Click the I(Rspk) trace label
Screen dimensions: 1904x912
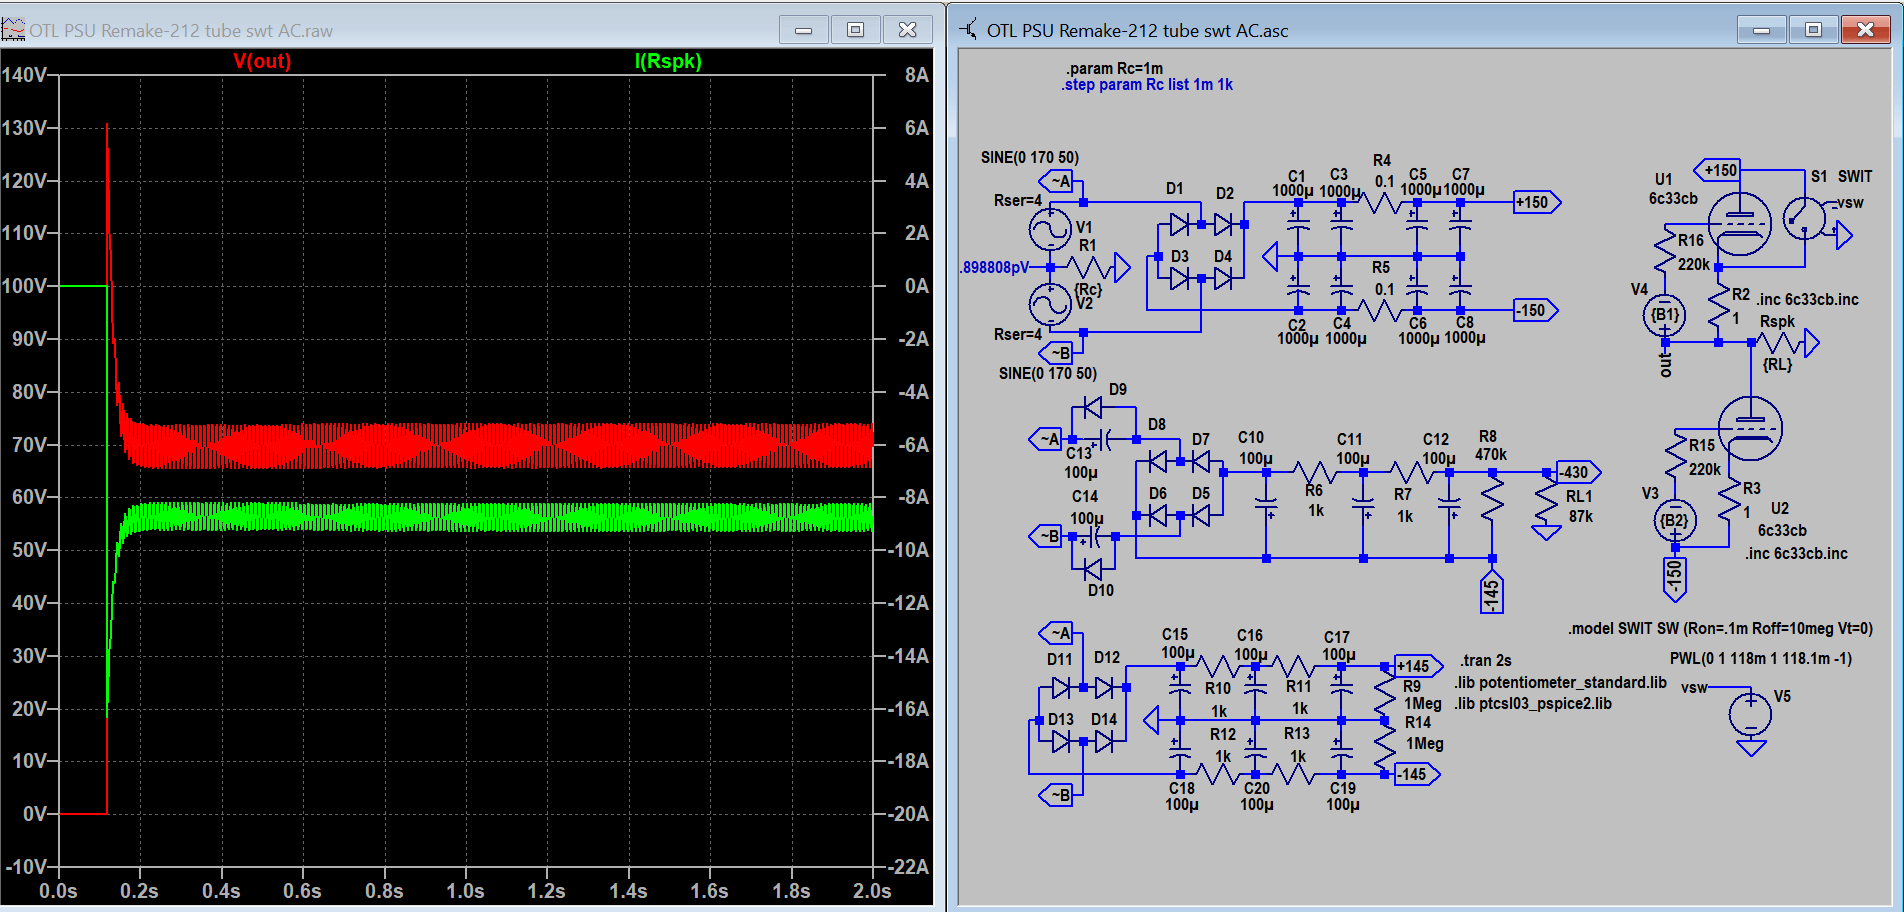[668, 61]
